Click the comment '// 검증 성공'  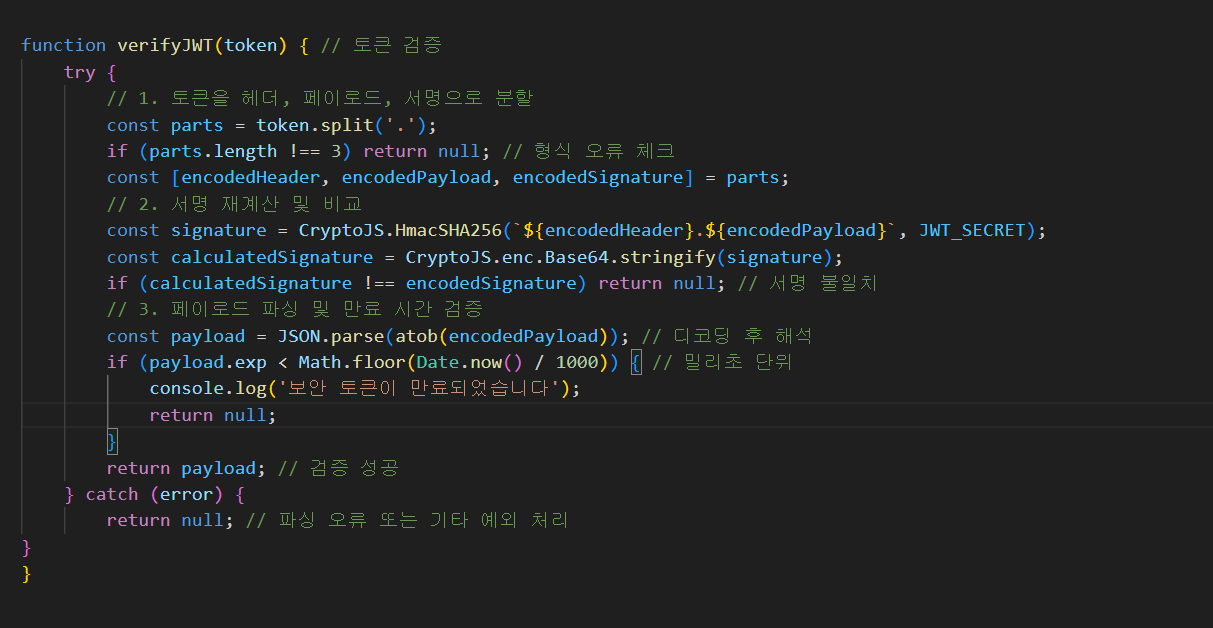click(x=338, y=468)
